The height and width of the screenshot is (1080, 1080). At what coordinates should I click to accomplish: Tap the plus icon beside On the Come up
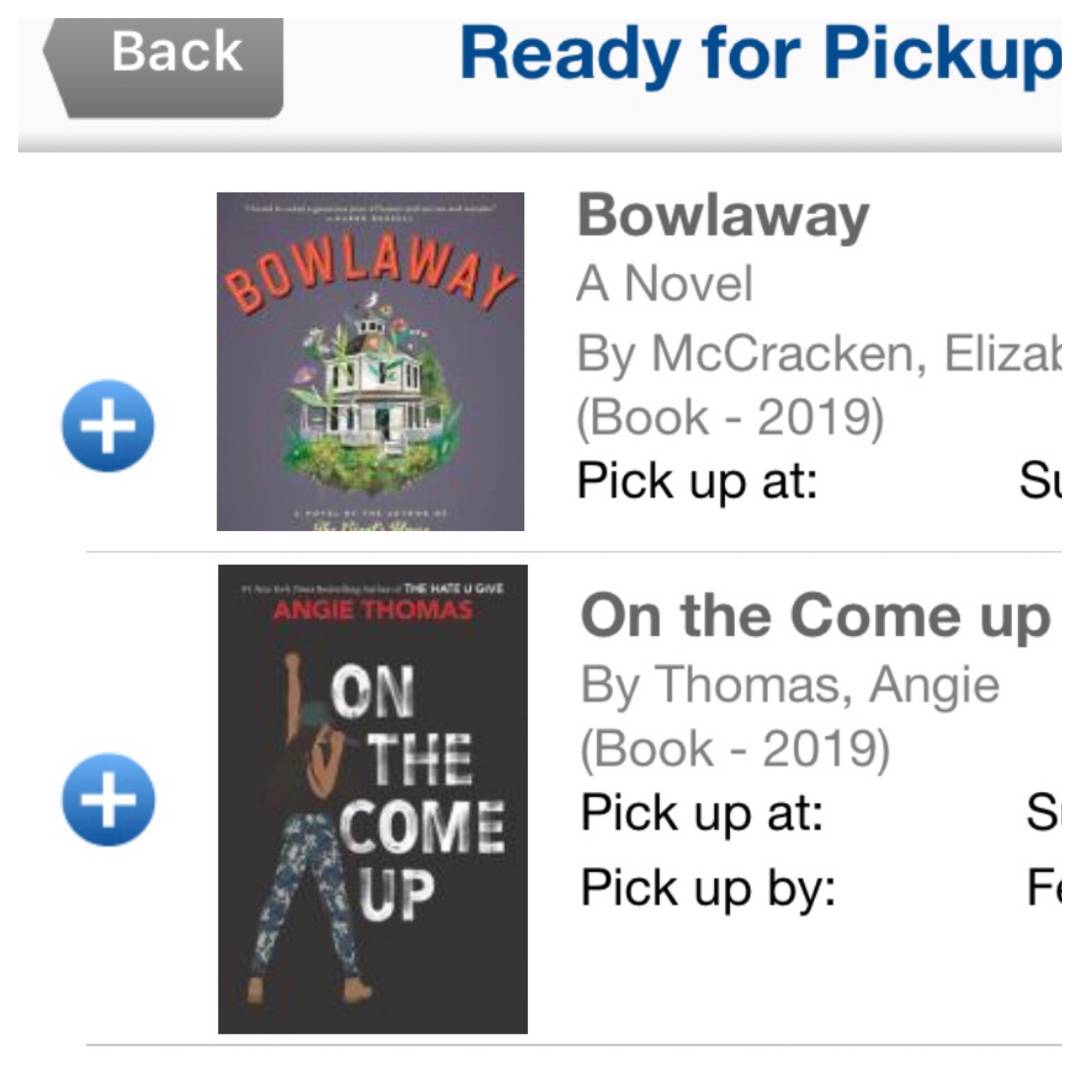(108, 799)
